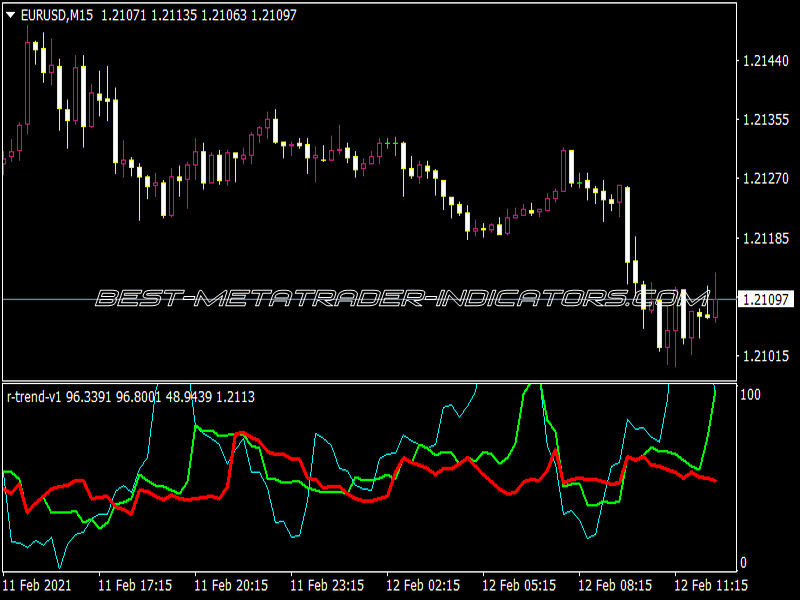Select the EURUSD,M15 chart title text
This screenshot has width=800, height=600.
tap(57, 16)
